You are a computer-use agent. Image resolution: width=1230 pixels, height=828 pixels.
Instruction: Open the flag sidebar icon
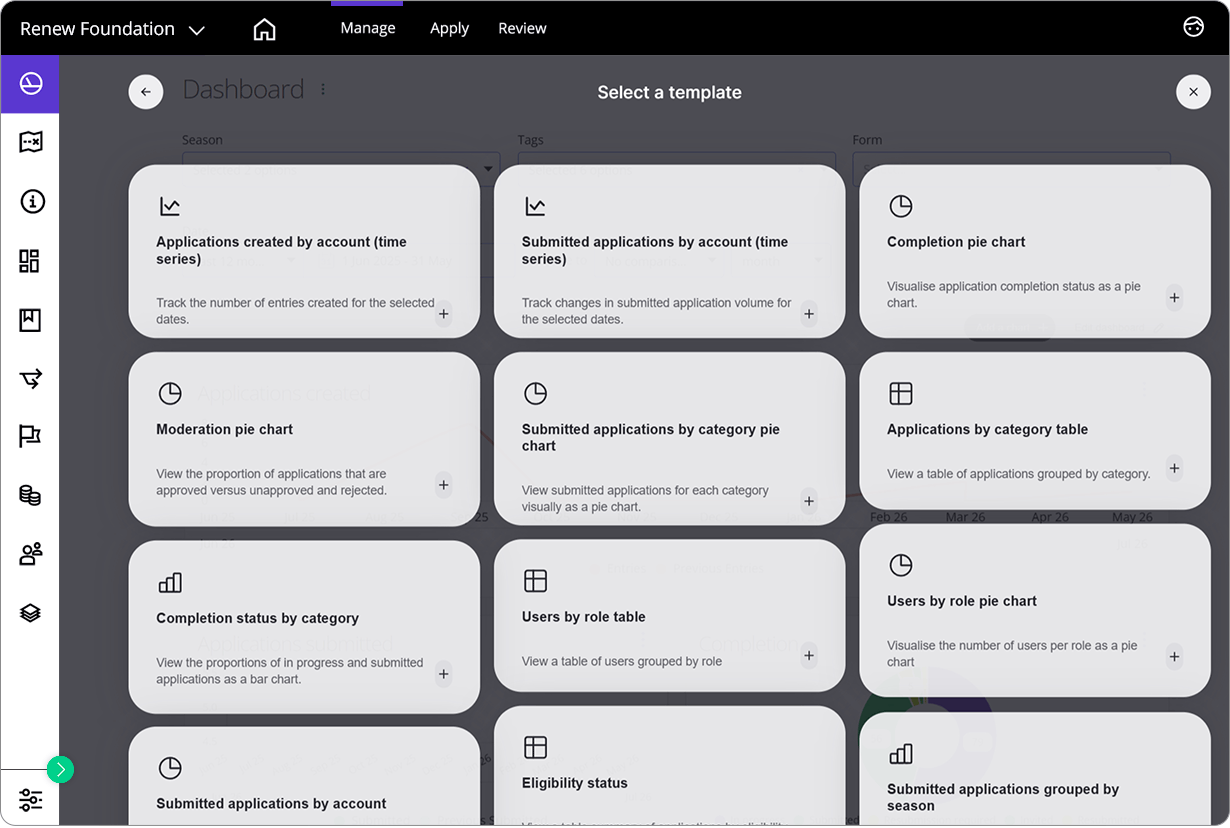pyautogui.click(x=30, y=436)
